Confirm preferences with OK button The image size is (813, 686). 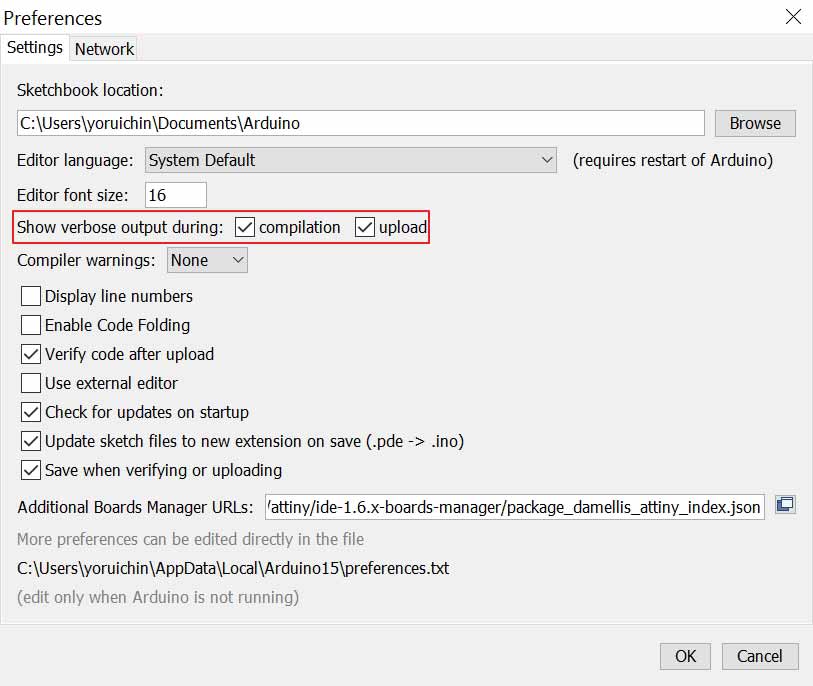coord(685,656)
